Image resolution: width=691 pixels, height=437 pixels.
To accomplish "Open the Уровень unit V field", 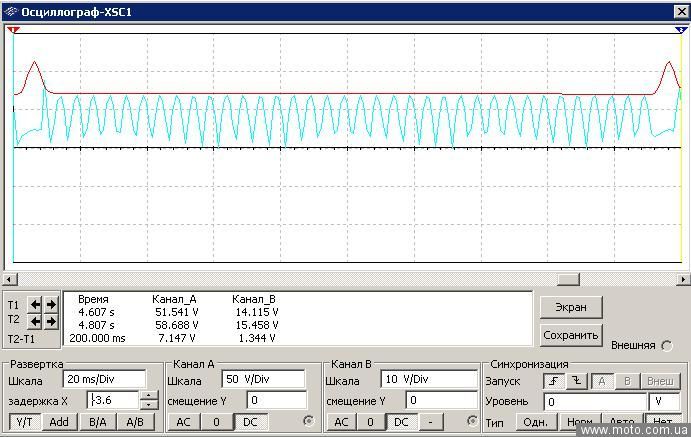I will (664, 402).
